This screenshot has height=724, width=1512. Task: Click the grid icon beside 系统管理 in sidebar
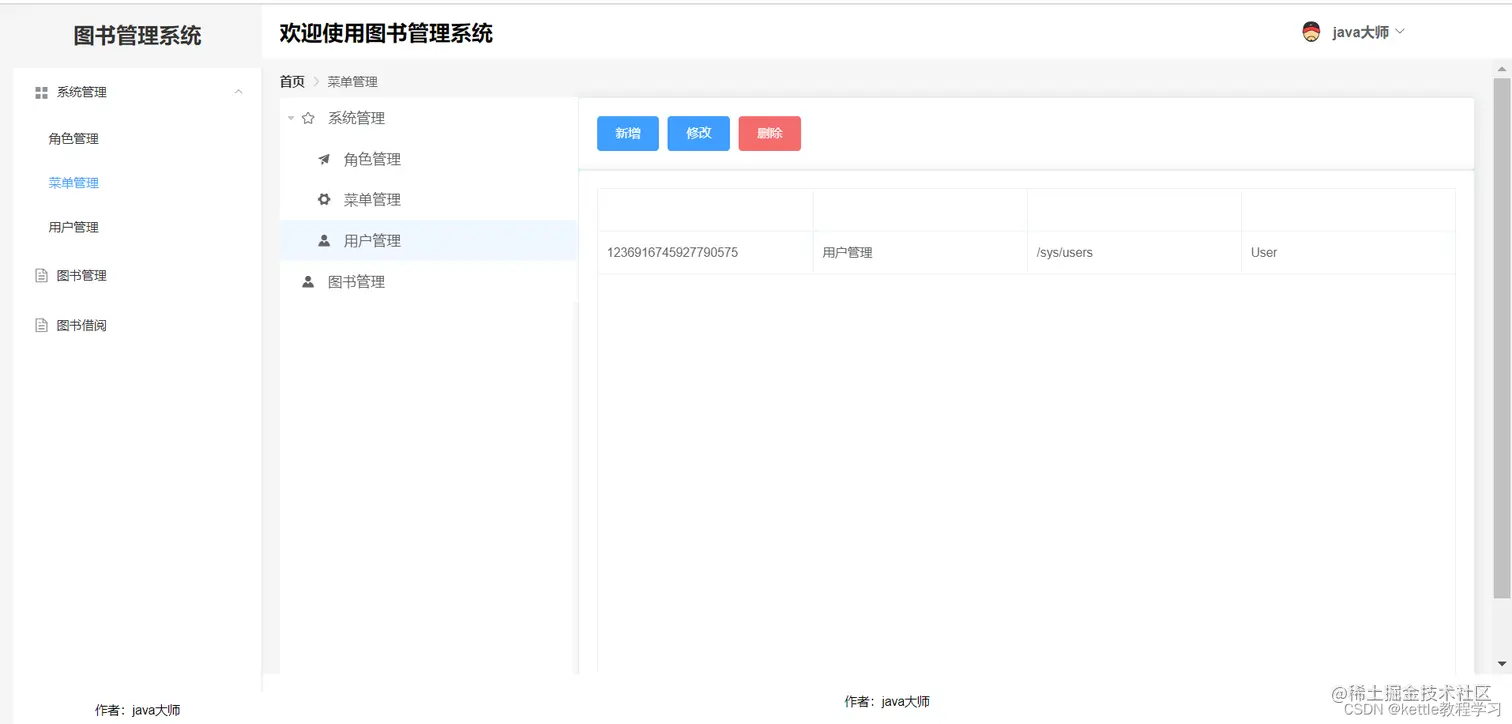click(x=41, y=92)
